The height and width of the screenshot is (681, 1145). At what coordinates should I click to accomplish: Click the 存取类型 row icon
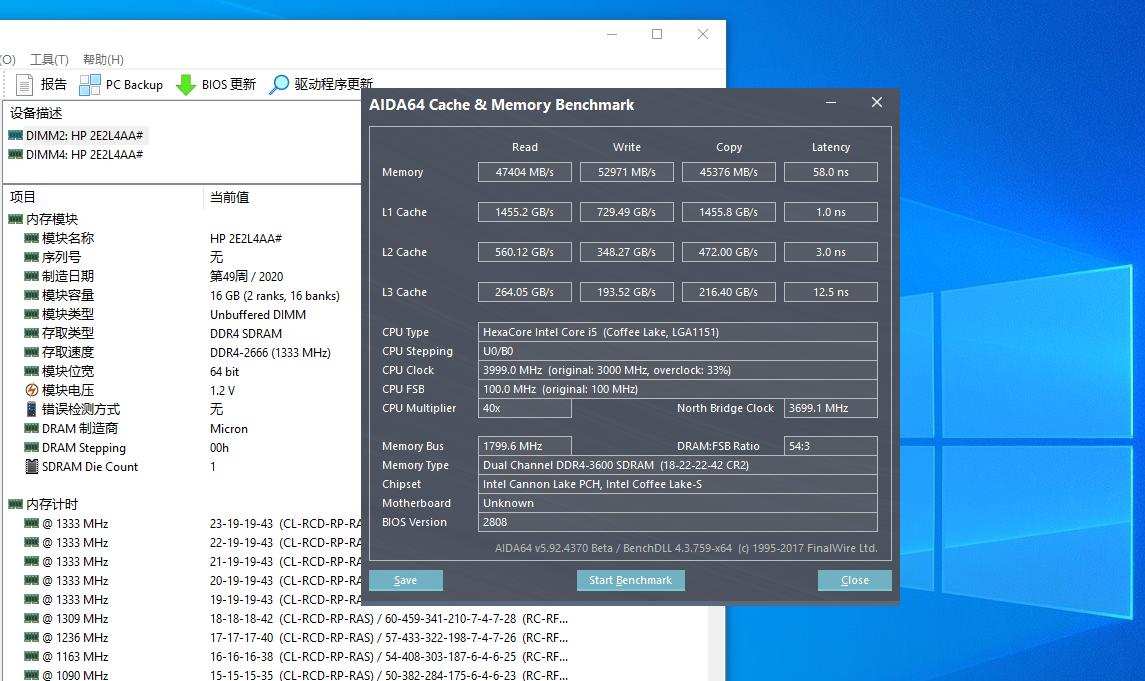31,333
